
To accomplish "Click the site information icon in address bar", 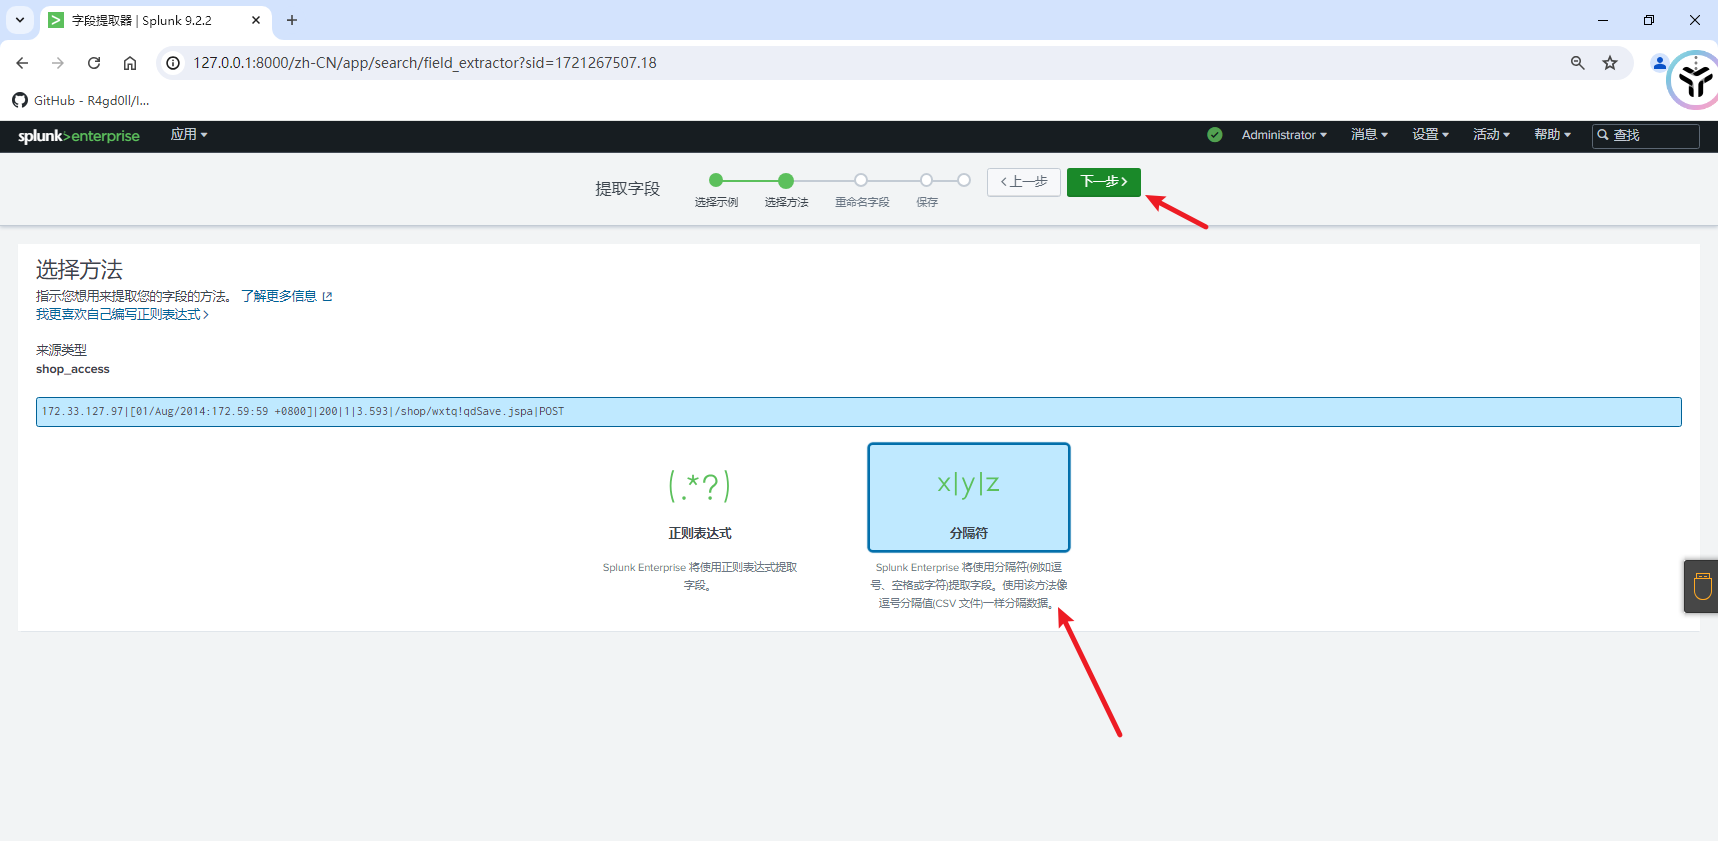I will tap(173, 63).
